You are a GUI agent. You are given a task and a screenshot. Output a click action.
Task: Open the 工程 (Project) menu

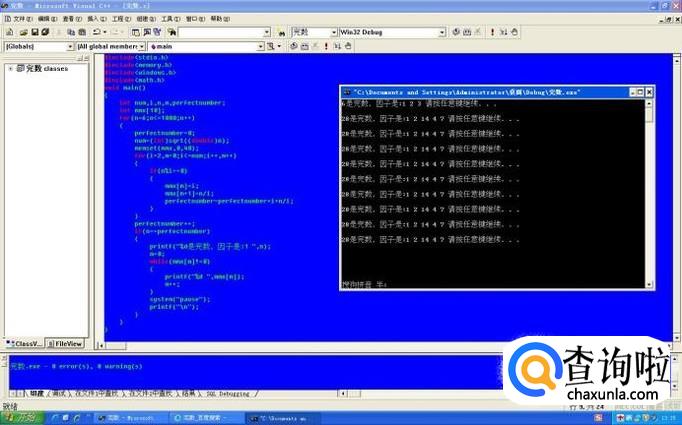pos(121,19)
